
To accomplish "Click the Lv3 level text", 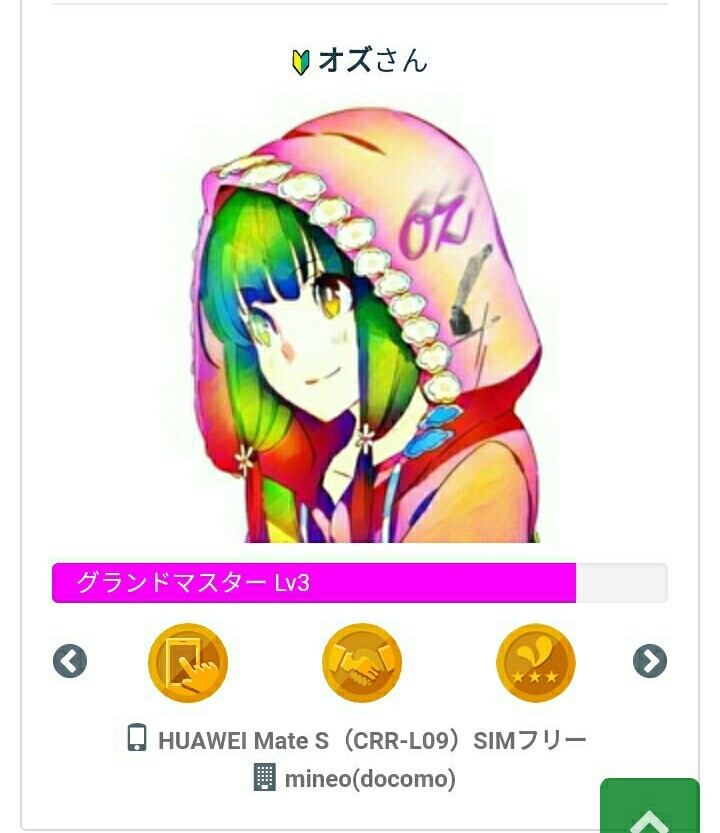I will pos(292,583).
